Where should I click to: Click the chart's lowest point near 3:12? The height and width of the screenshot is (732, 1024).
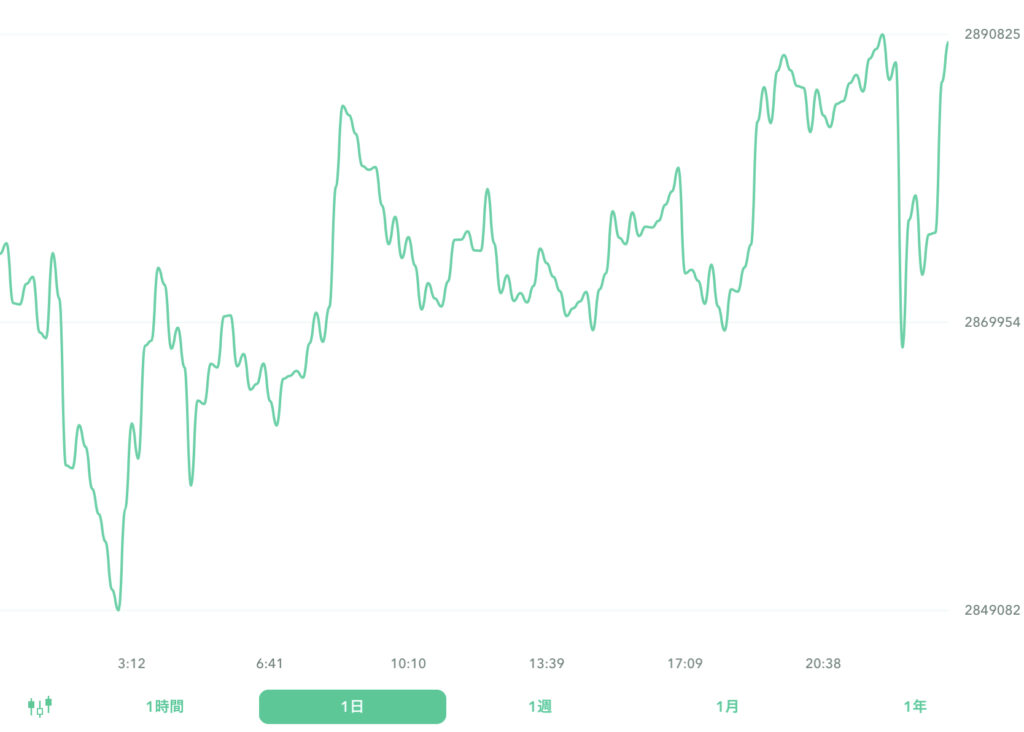[x=118, y=609]
